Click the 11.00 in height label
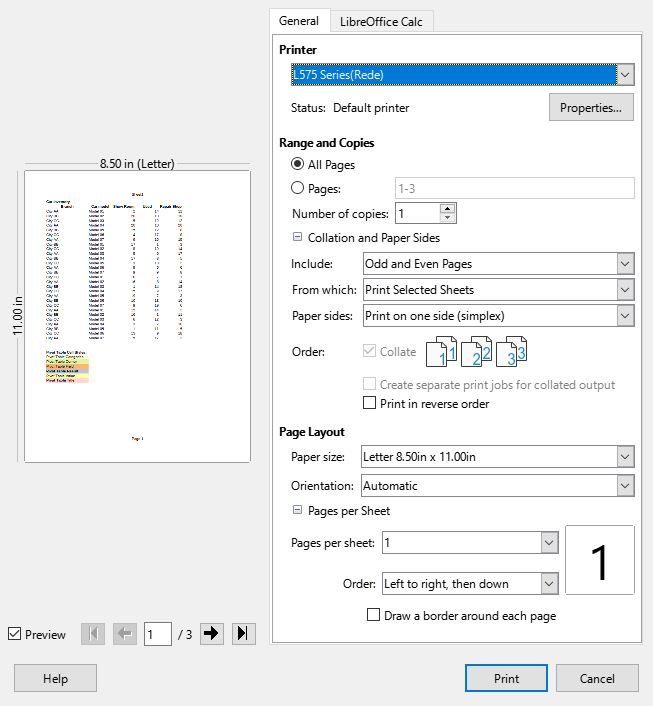The height and width of the screenshot is (706, 653). 17,316
